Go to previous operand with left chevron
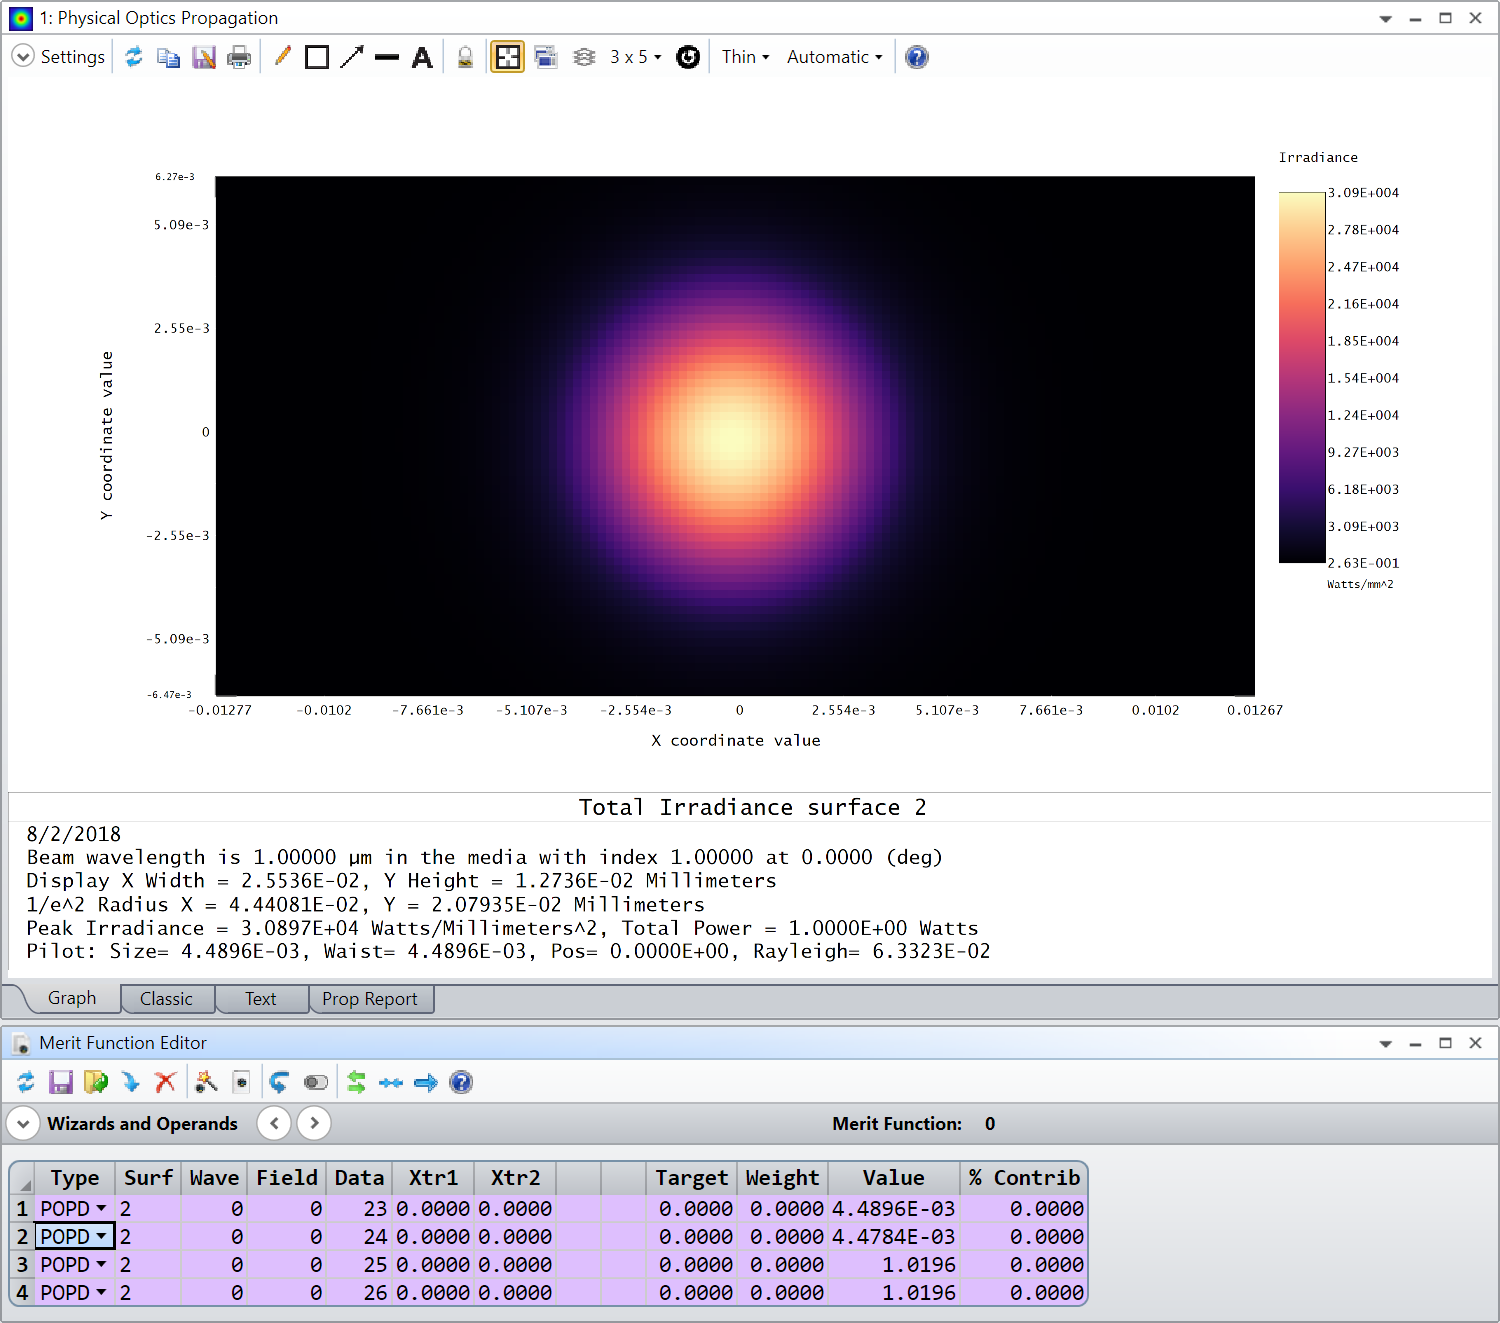The height and width of the screenshot is (1323, 1500). point(274,1123)
